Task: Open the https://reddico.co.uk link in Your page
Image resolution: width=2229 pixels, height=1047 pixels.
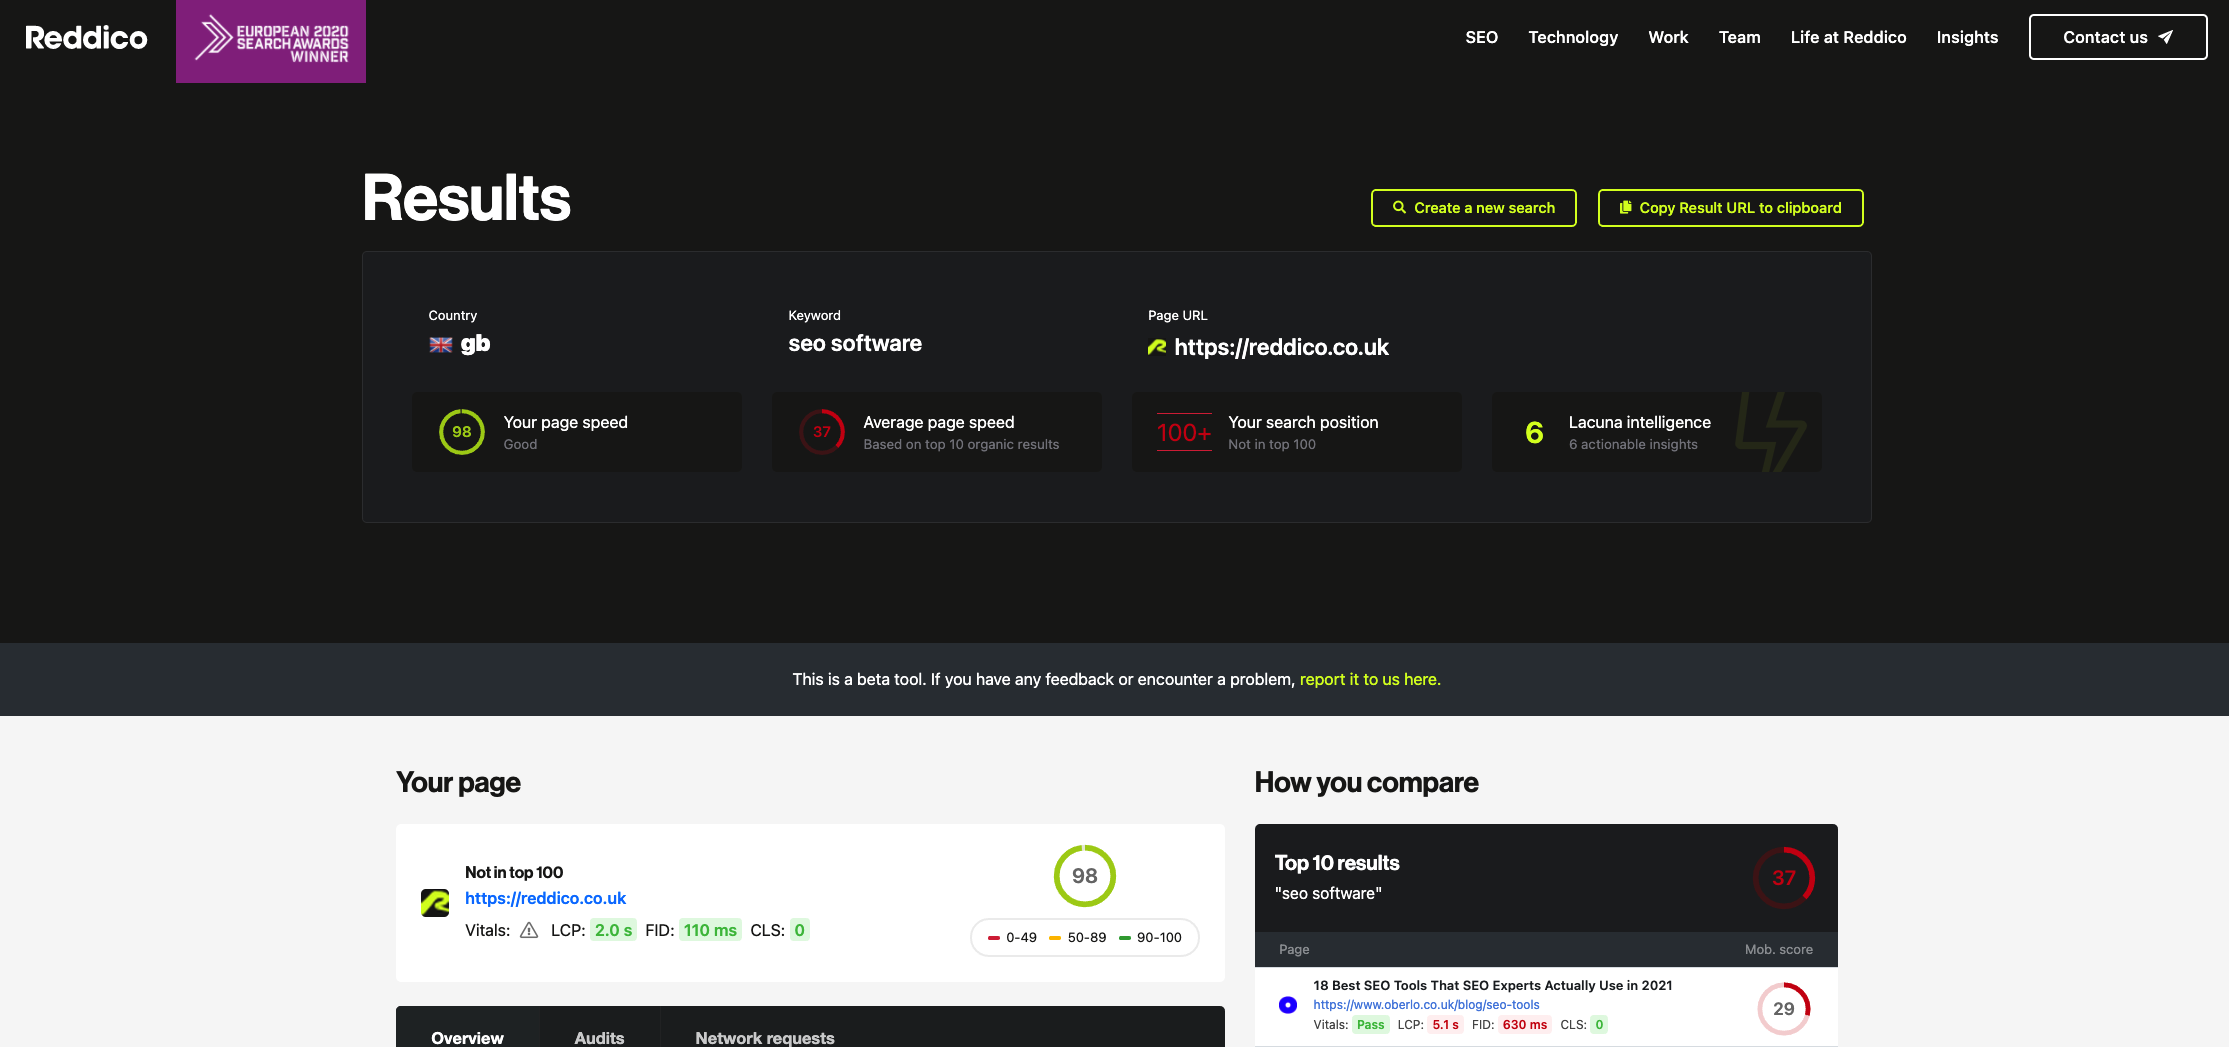Action: [545, 898]
